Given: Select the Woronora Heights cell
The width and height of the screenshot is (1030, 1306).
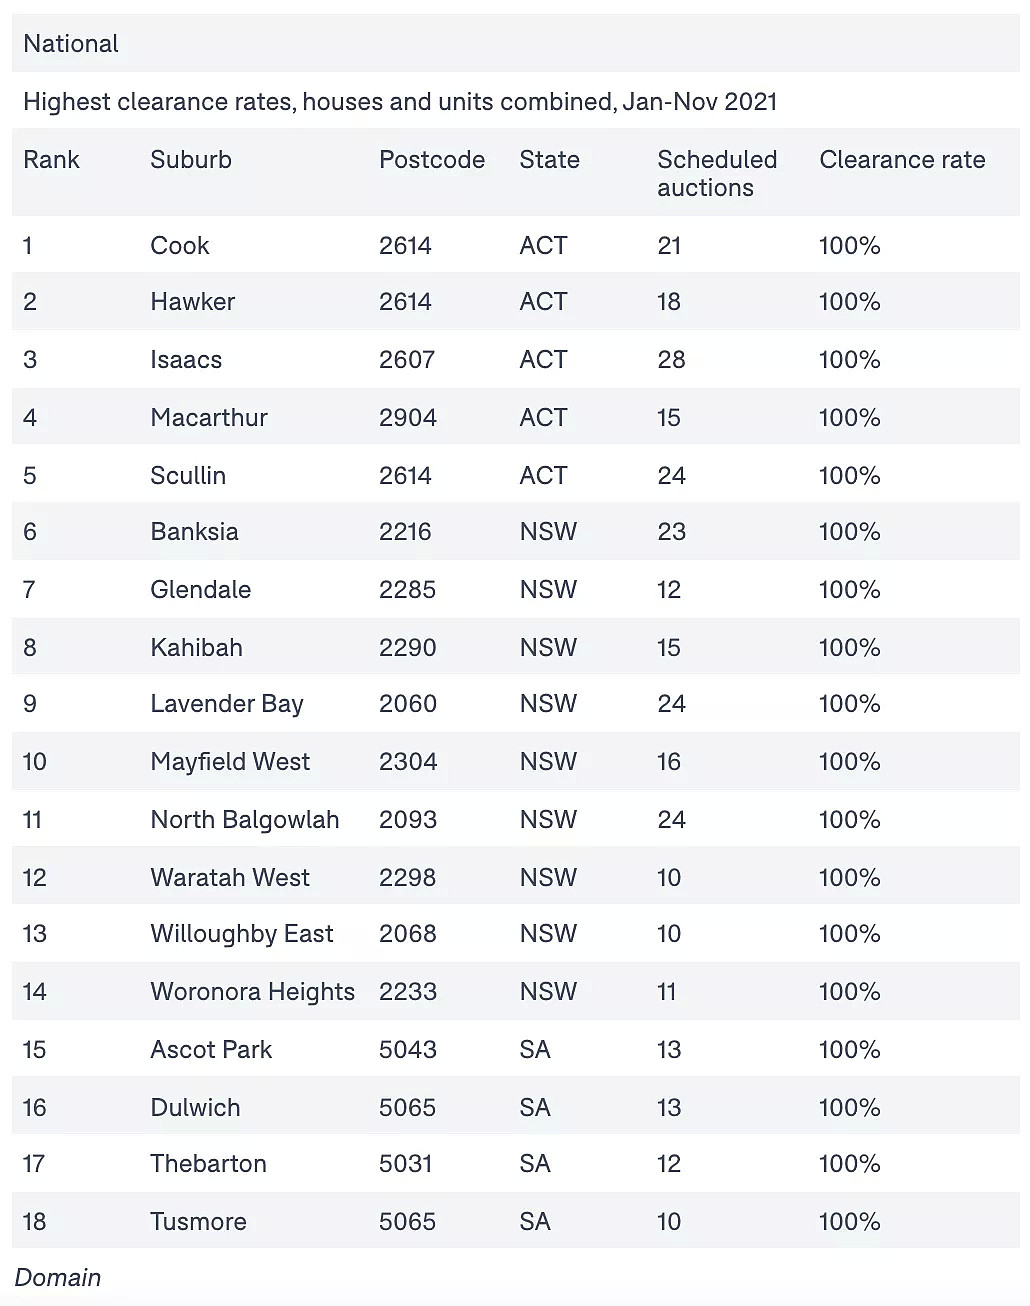Looking at the screenshot, I should click(x=253, y=992).
